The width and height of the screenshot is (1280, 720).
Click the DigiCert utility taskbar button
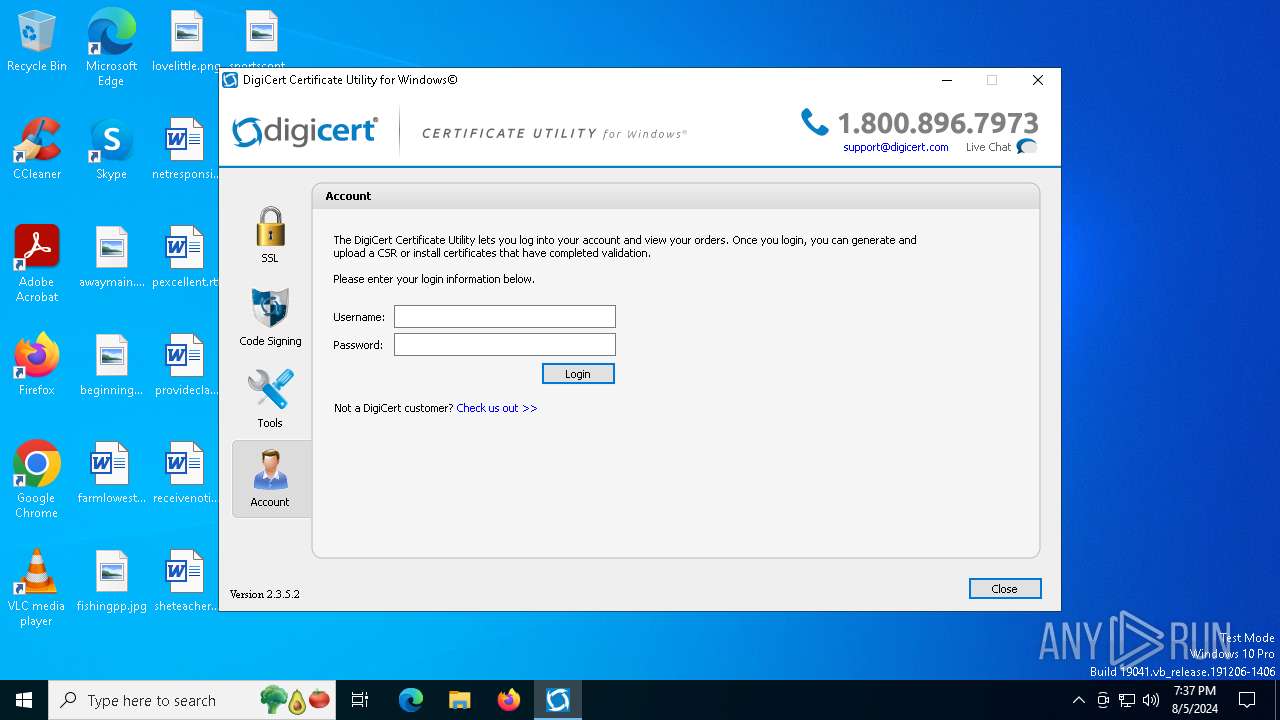[x=558, y=700]
